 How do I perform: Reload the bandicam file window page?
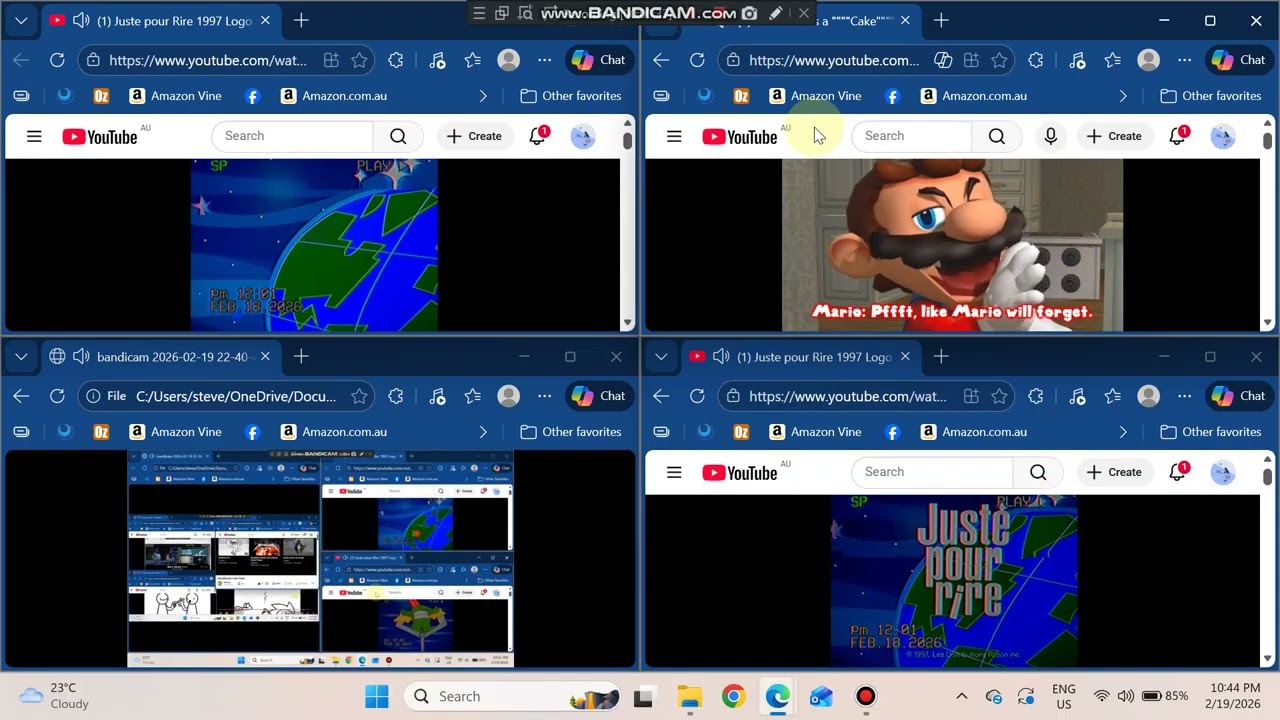tap(57, 396)
